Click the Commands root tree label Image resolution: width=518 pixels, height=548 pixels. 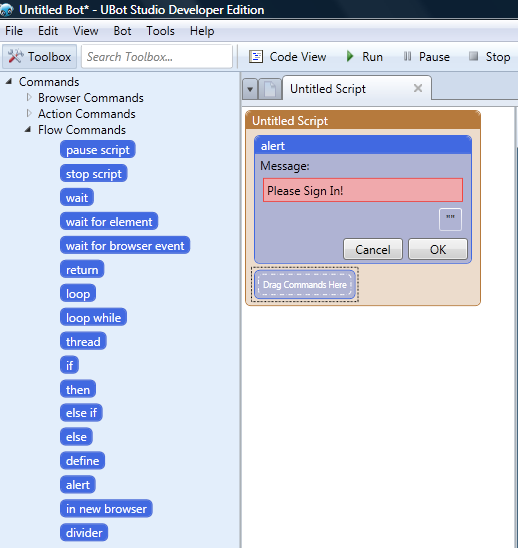49,81
